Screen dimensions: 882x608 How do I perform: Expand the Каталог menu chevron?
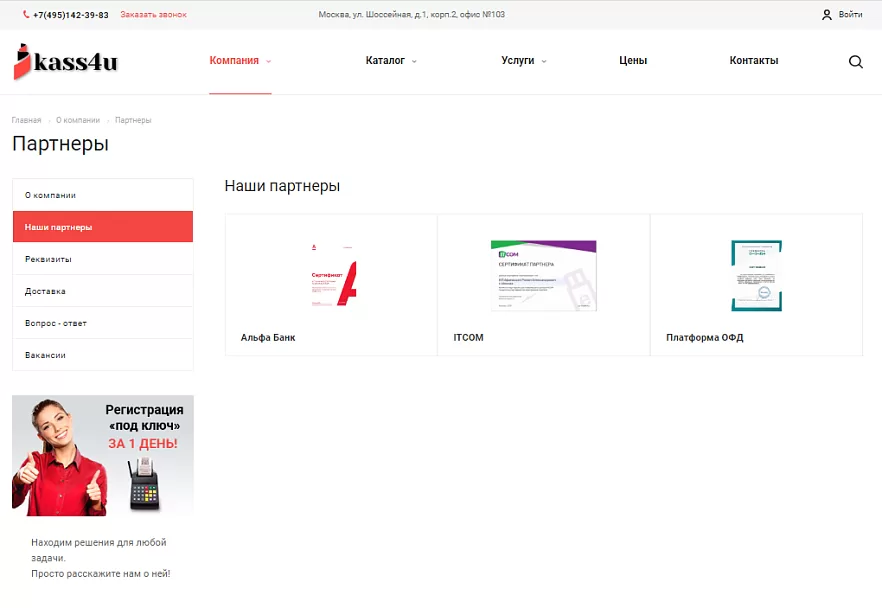pyautogui.click(x=414, y=61)
